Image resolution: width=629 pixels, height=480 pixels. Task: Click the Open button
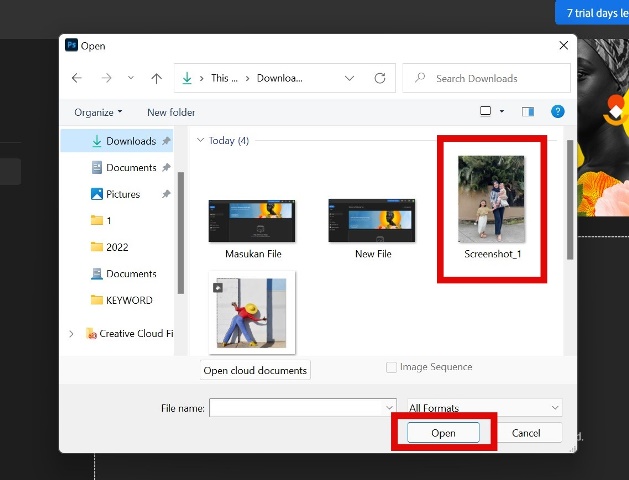pos(443,433)
